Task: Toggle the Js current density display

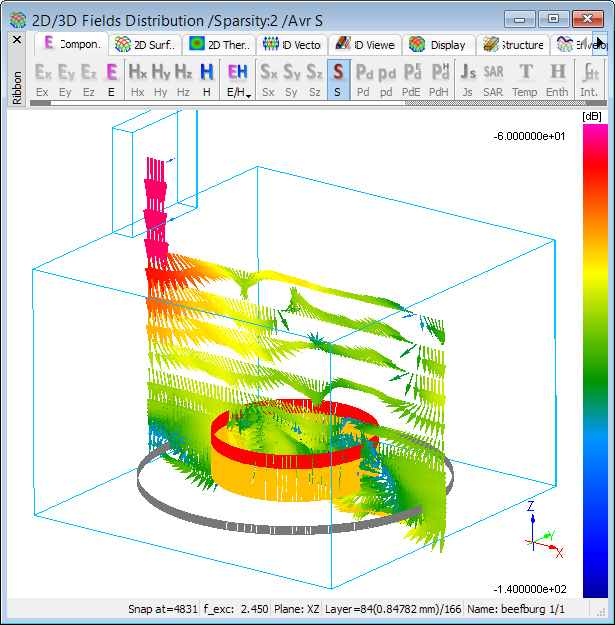Action: (x=467, y=79)
